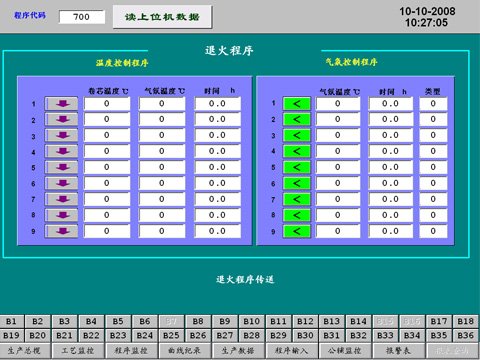Select furnace button B18

tap(466, 321)
